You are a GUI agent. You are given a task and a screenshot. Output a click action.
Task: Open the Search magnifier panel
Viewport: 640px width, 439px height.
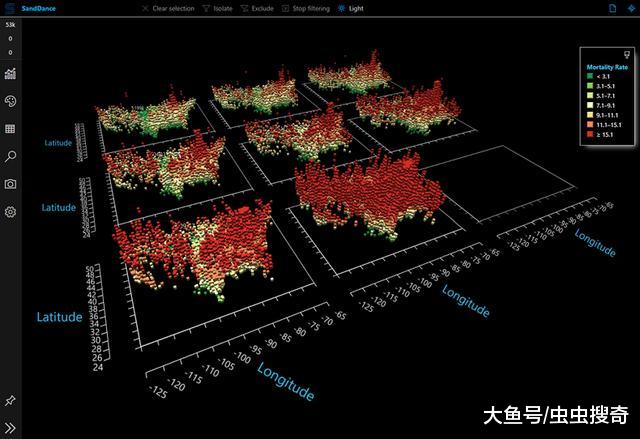click(x=11, y=156)
